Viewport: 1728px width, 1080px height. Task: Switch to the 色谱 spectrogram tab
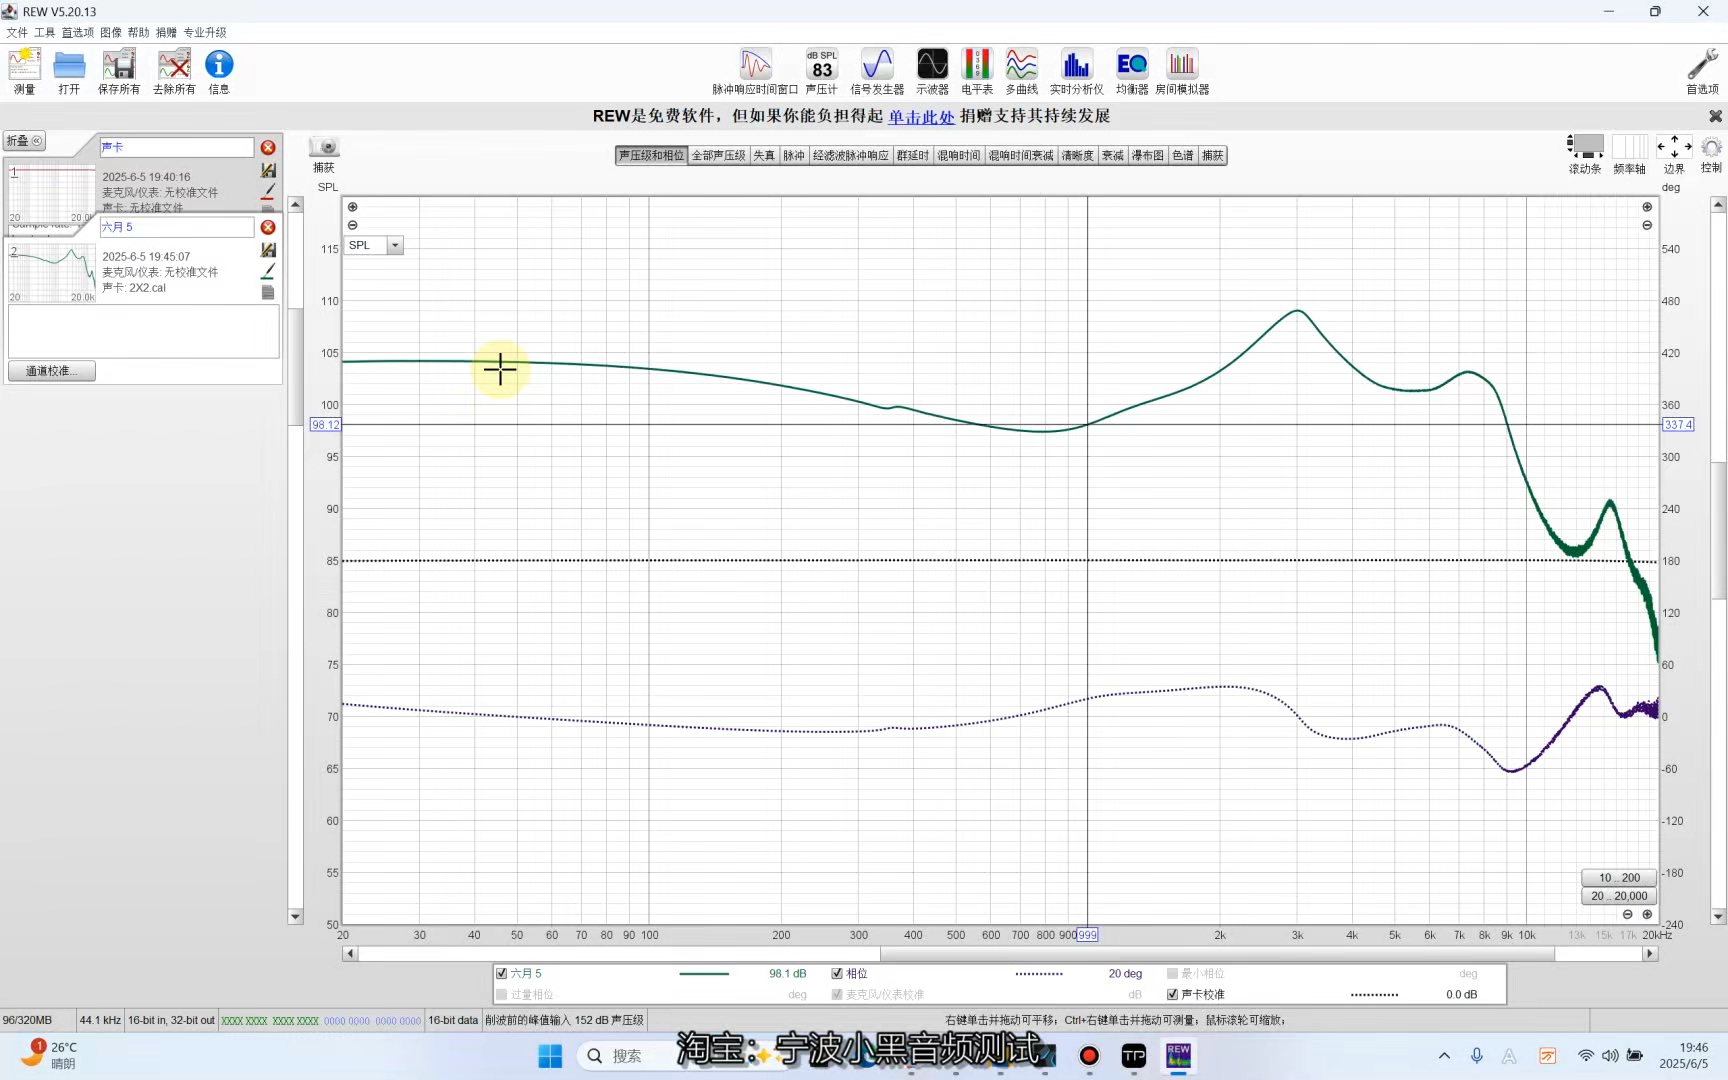(x=1183, y=155)
